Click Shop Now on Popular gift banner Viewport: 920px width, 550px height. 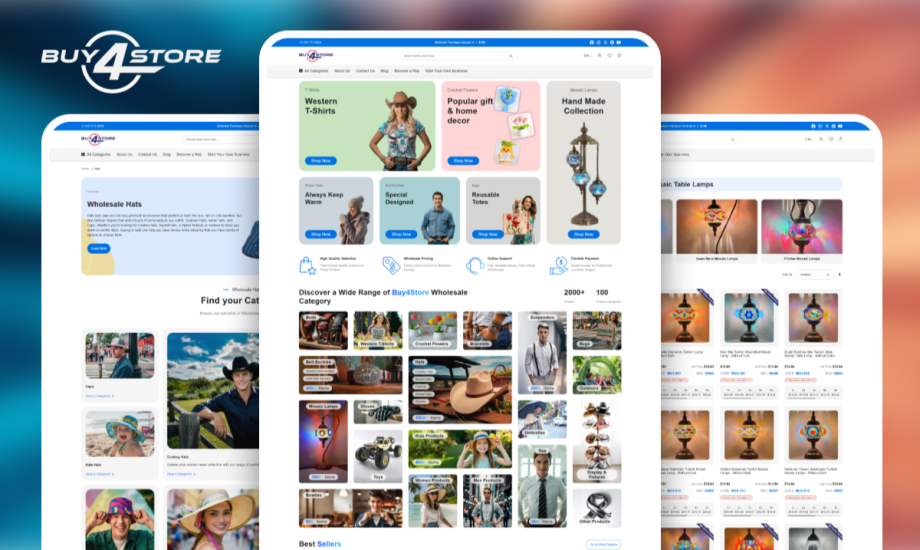pos(463,160)
